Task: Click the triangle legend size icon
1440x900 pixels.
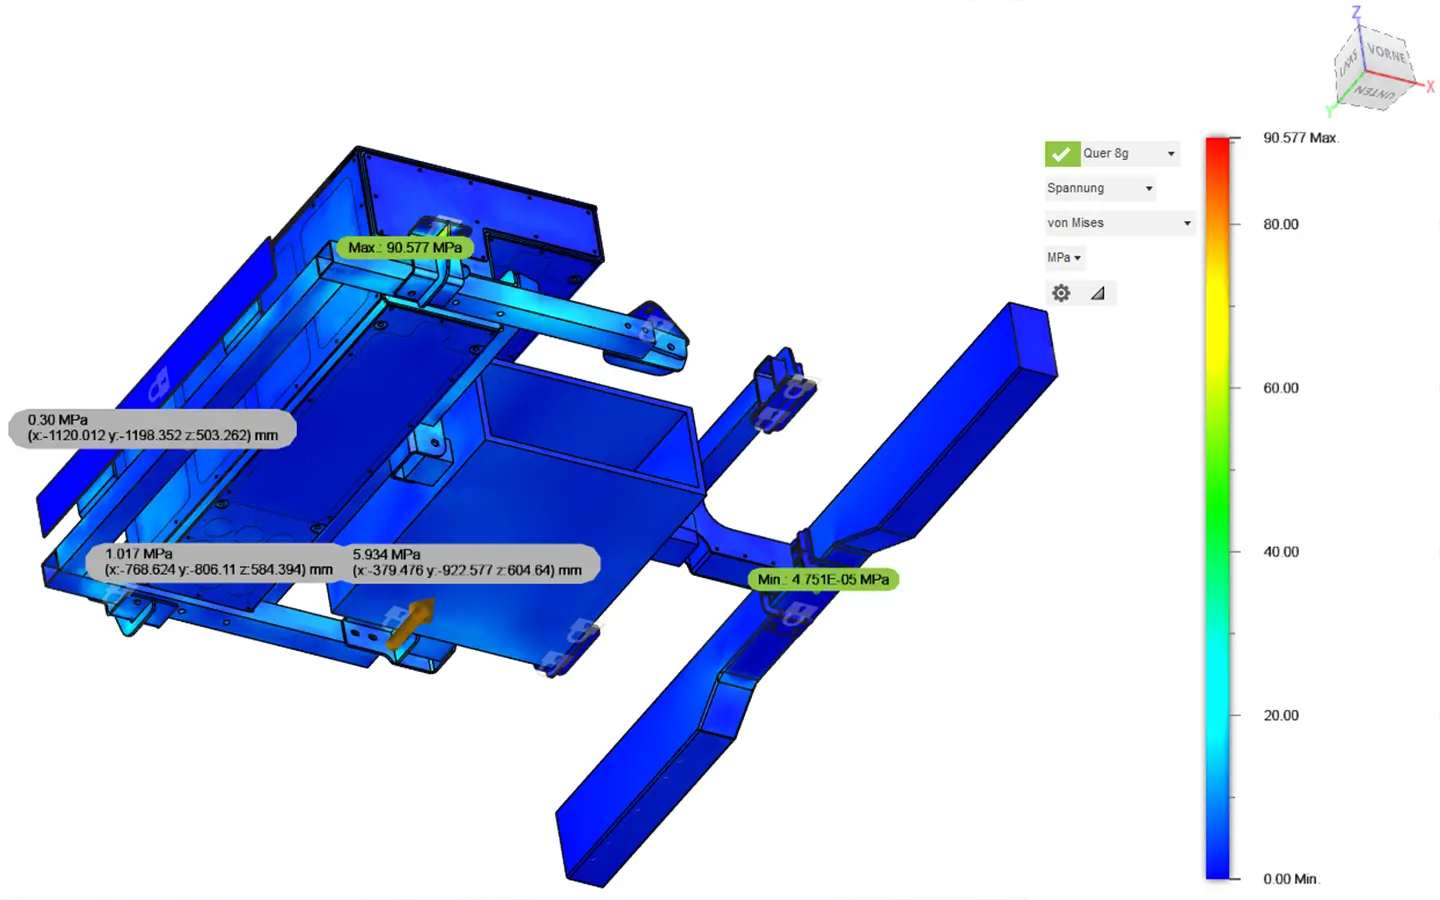Action: coord(1097,293)
